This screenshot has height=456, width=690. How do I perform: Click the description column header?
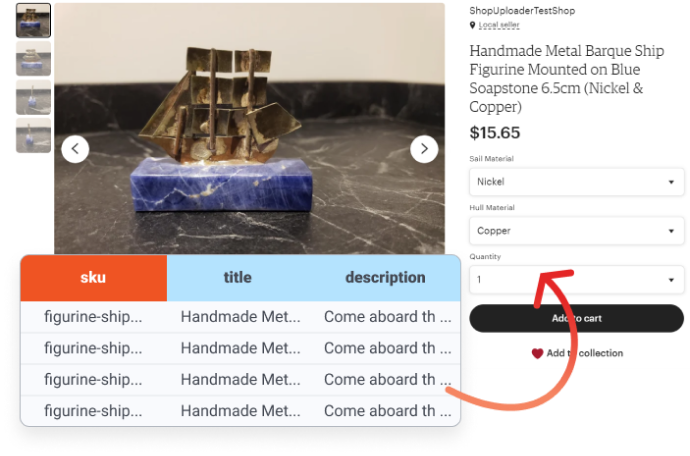[x=385, y=278]
